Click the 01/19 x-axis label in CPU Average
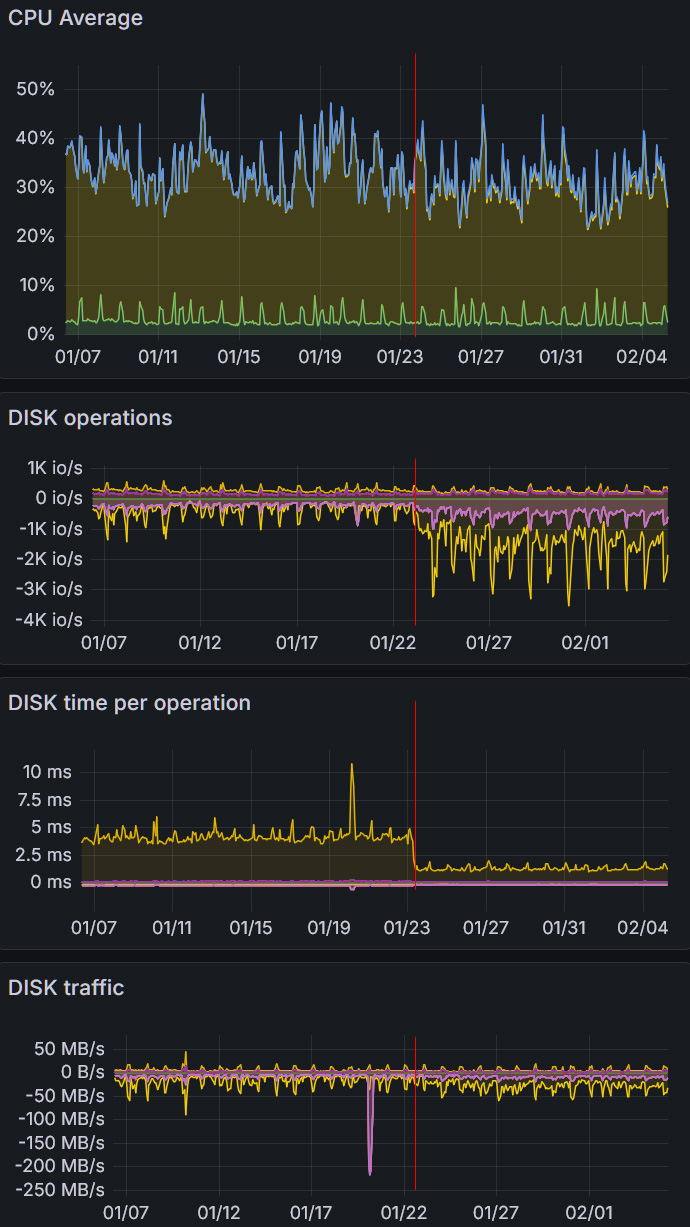The image size is (690, 1227). coord(320,356)
